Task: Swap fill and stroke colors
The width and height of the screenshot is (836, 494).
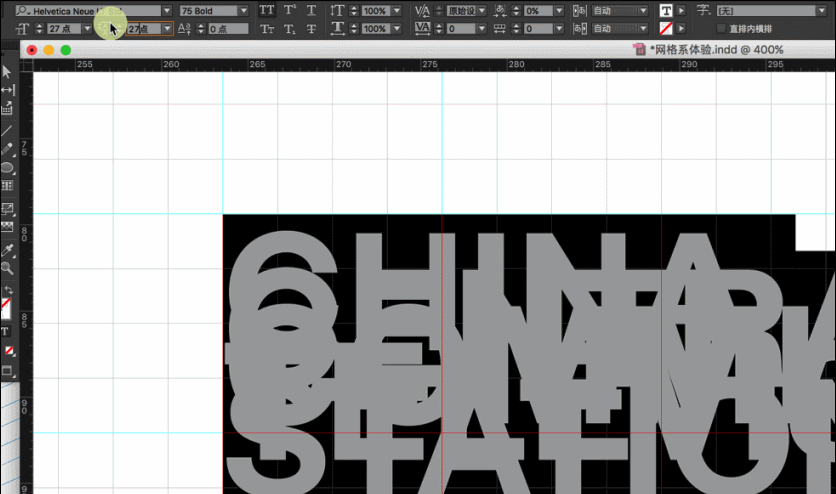Action: click(x=8, y=290)
